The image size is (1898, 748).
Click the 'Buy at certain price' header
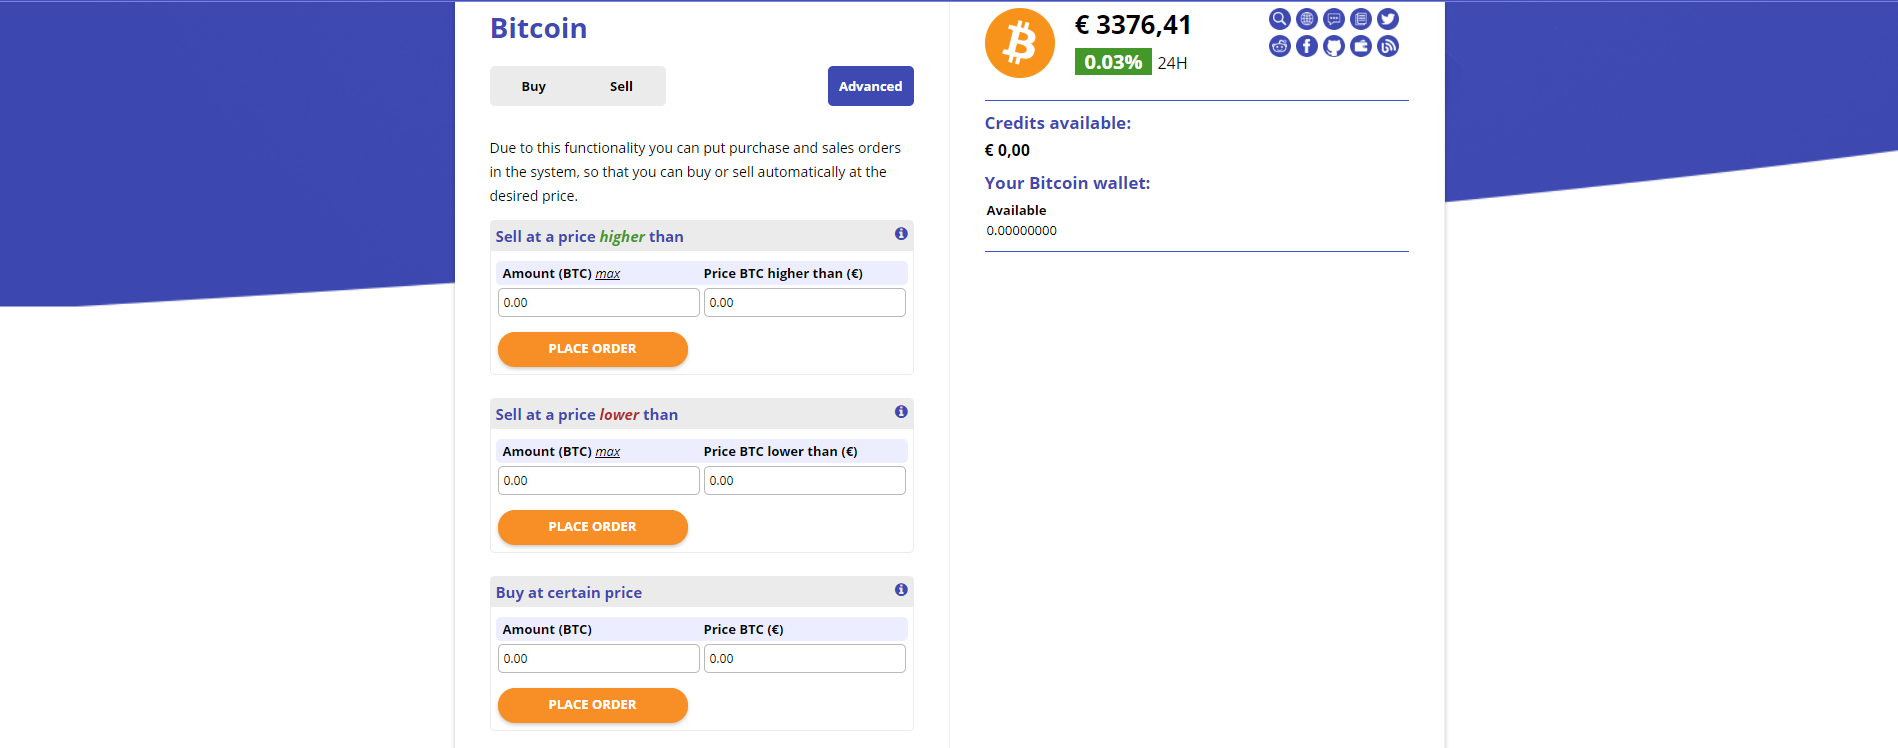pyautogui.click(x=568, y=593)
